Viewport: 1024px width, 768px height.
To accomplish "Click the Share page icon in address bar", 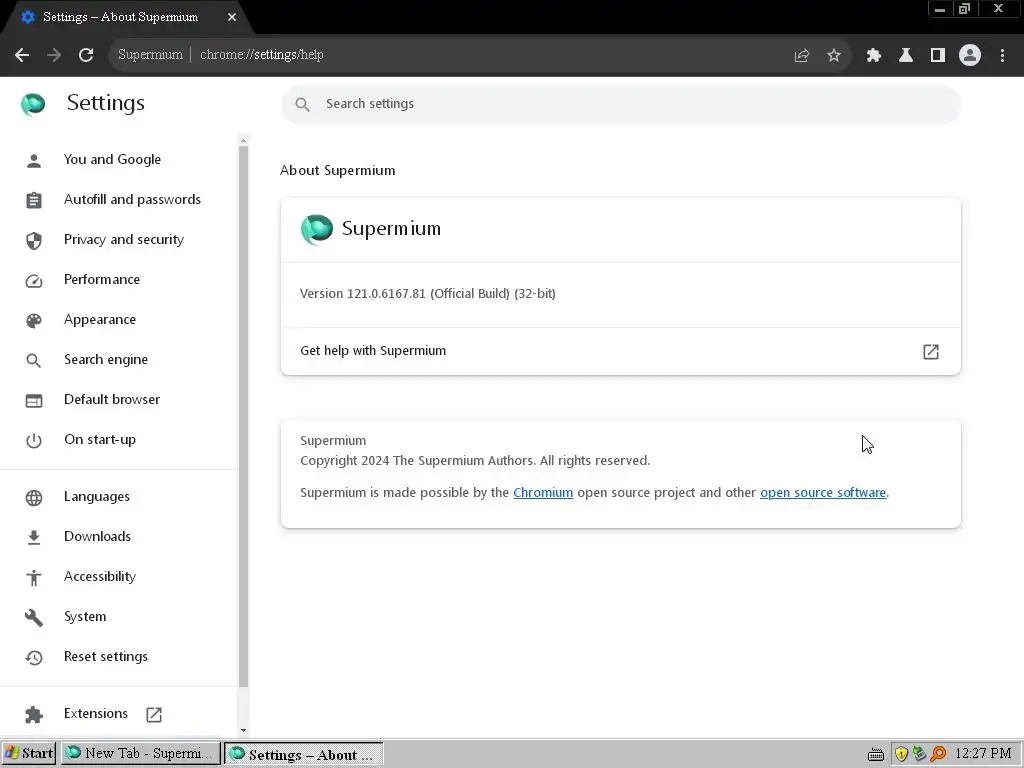I will 802,56.
